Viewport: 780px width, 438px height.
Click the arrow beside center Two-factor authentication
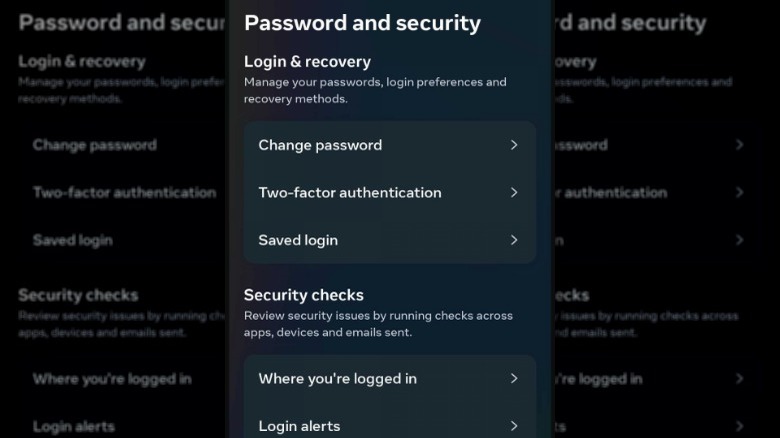pos(514,192)
